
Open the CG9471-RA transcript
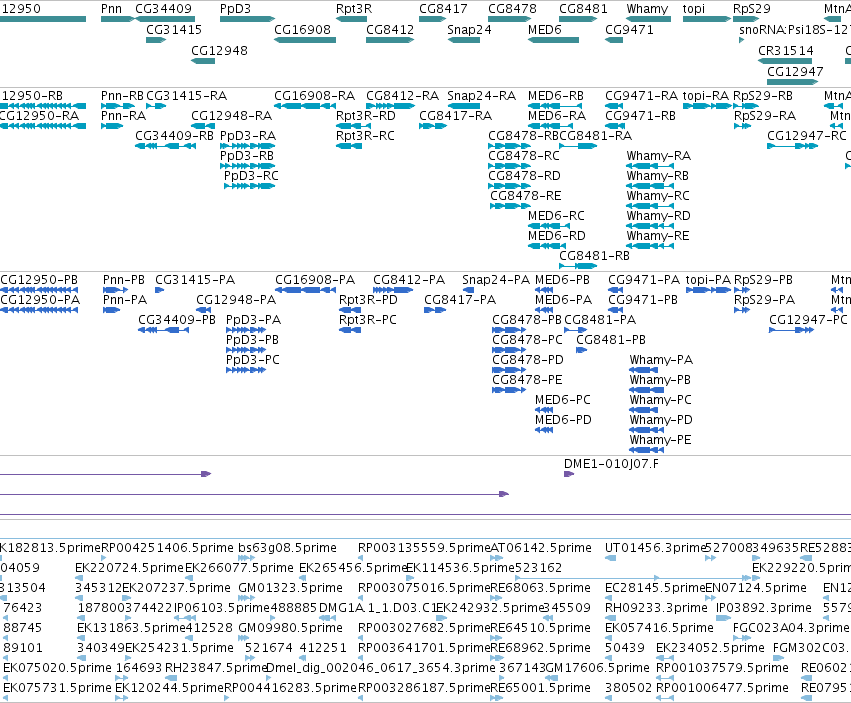(x=614, y=106)
